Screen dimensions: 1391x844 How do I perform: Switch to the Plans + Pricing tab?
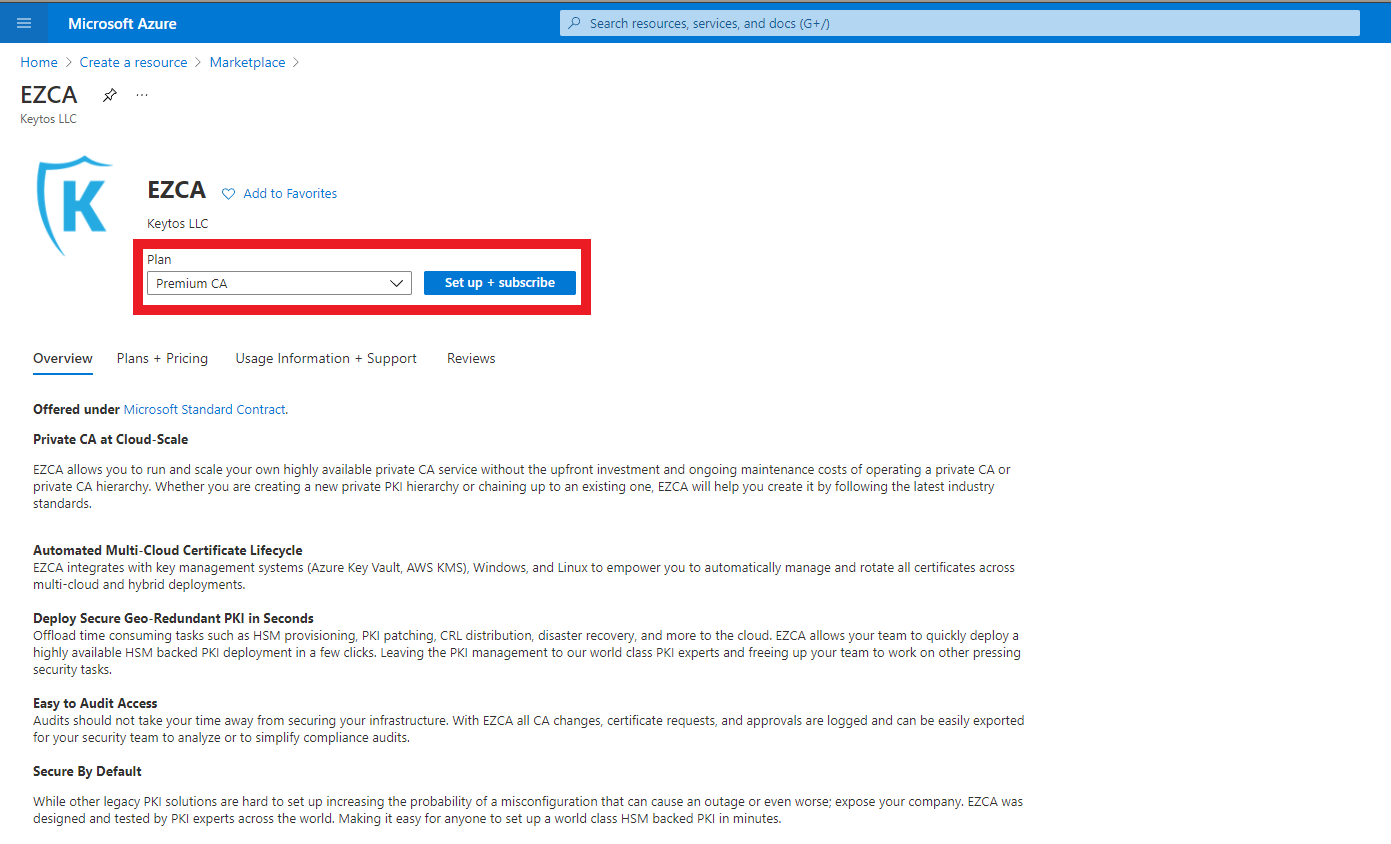point(162,358)
